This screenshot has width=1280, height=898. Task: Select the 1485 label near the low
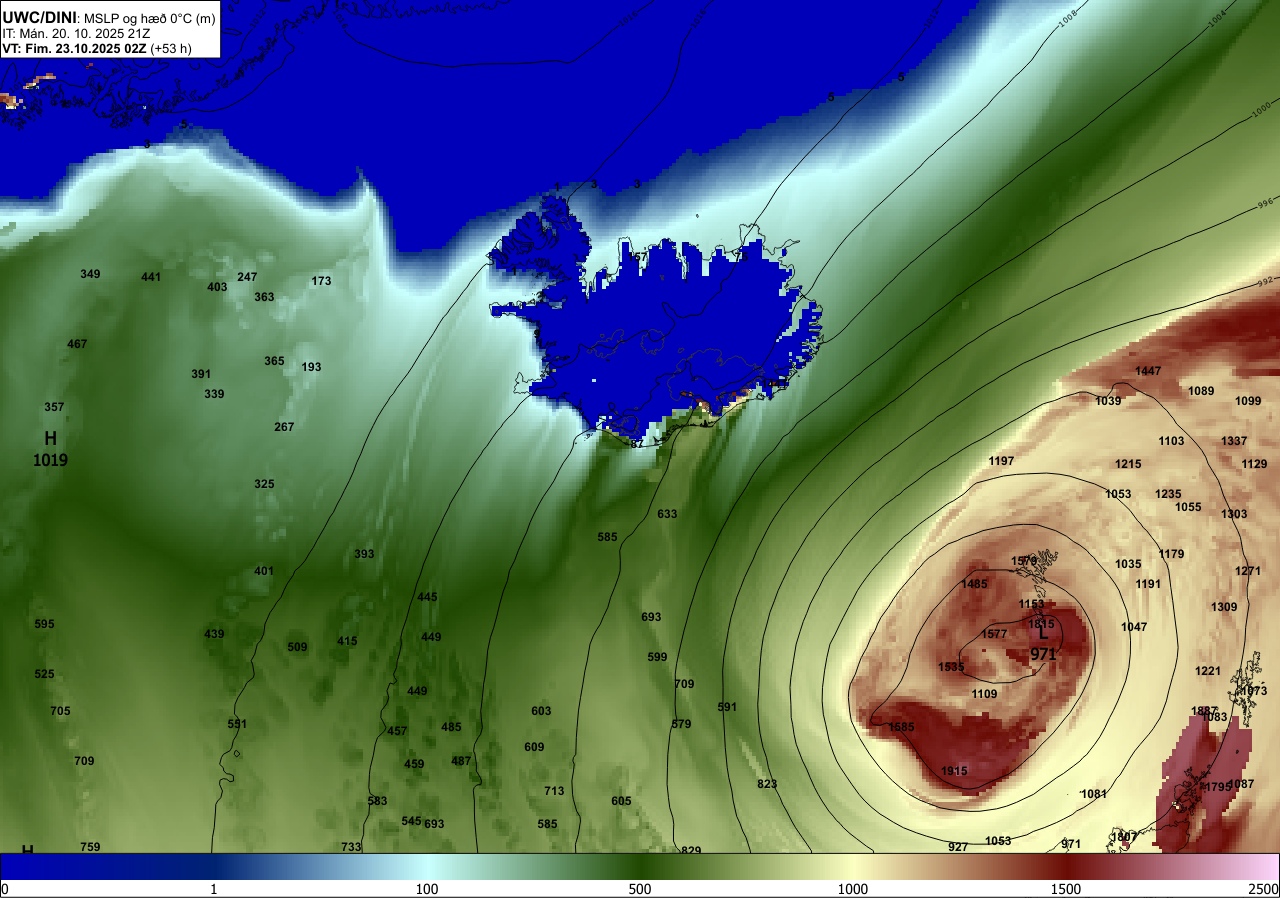[x=974, y=584]
